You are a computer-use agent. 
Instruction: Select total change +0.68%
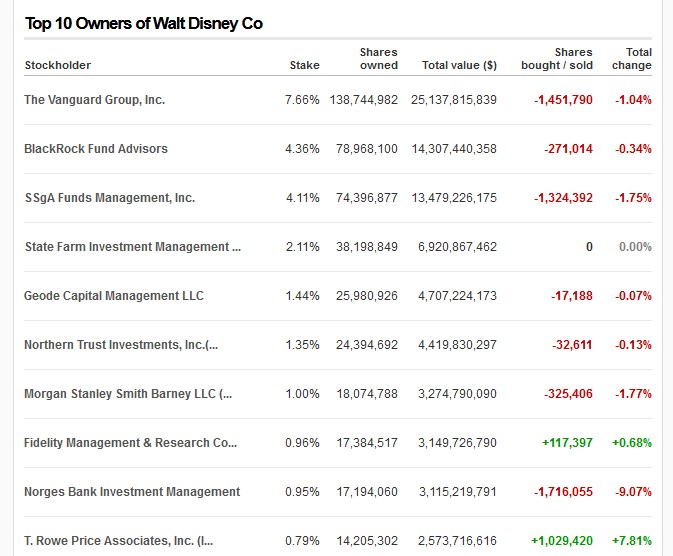pos(632,442)
